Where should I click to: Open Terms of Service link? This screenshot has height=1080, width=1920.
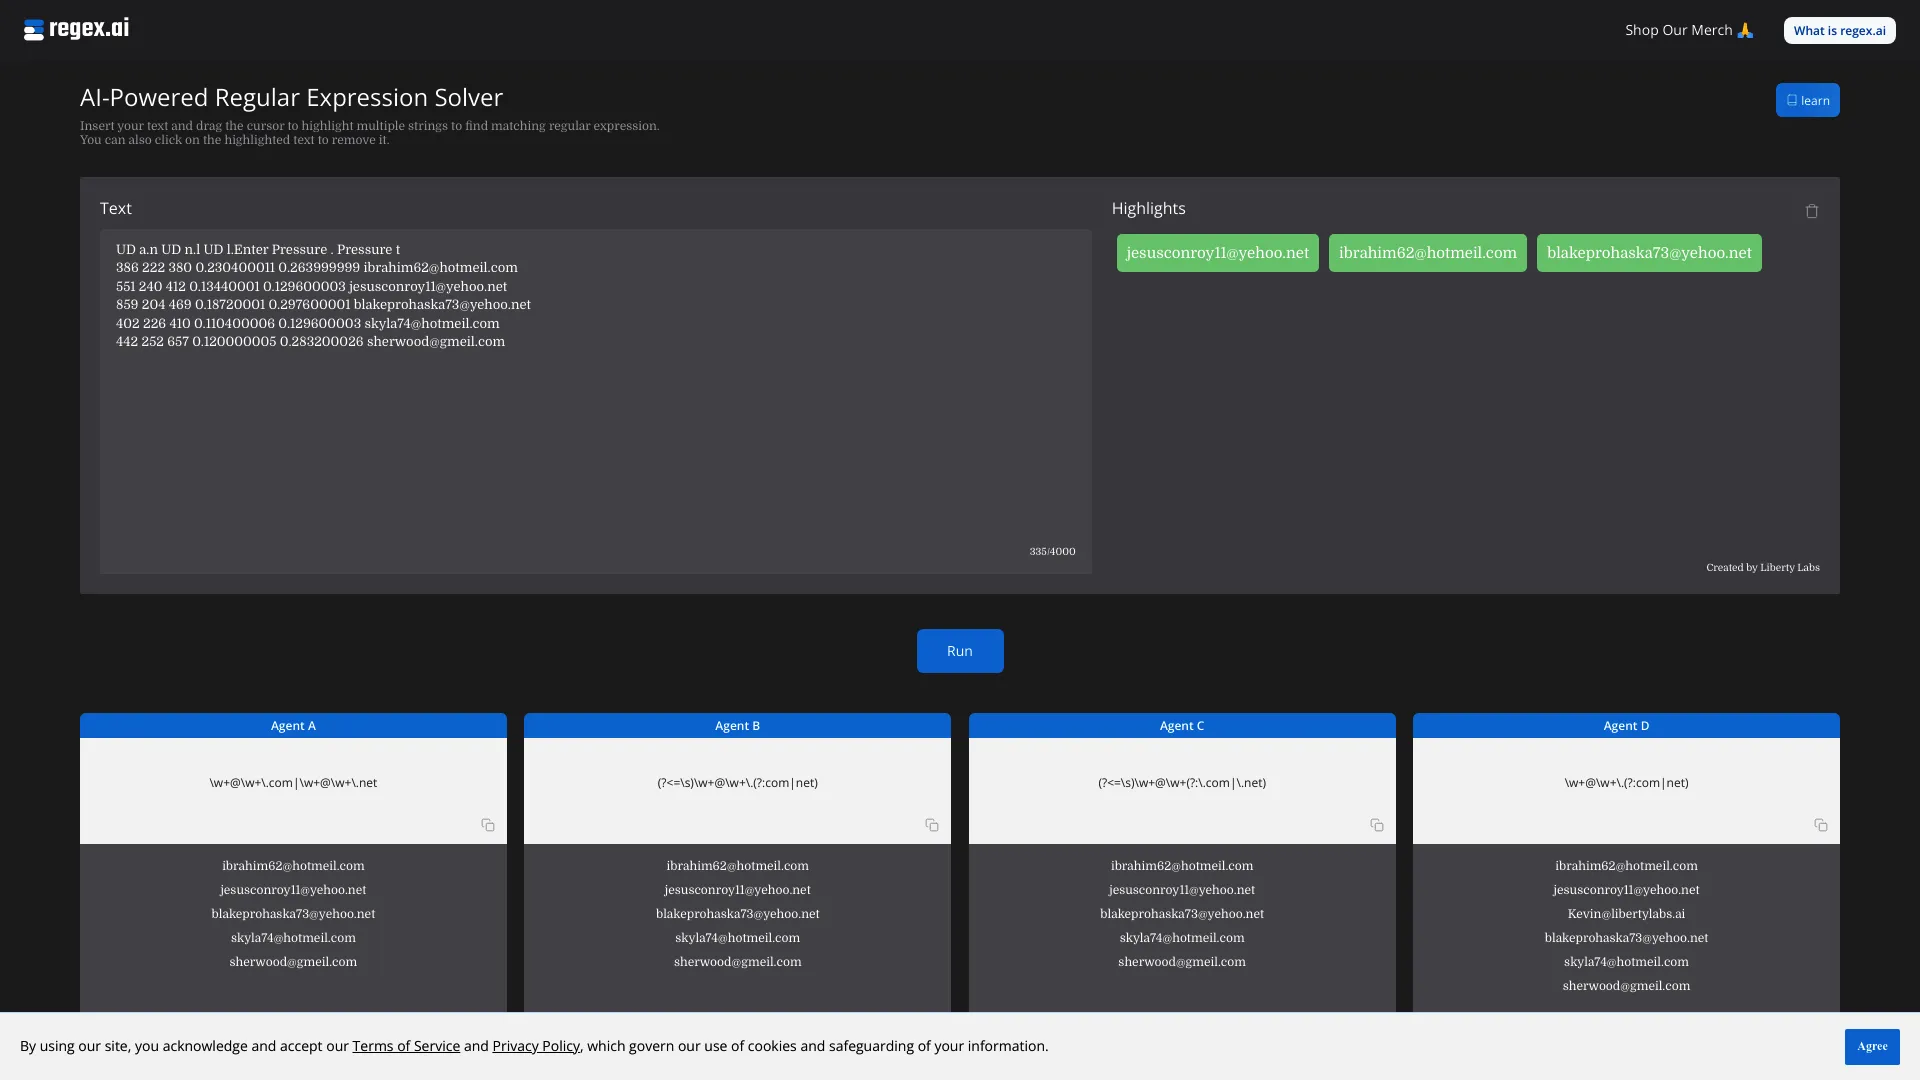point(406,1046)
